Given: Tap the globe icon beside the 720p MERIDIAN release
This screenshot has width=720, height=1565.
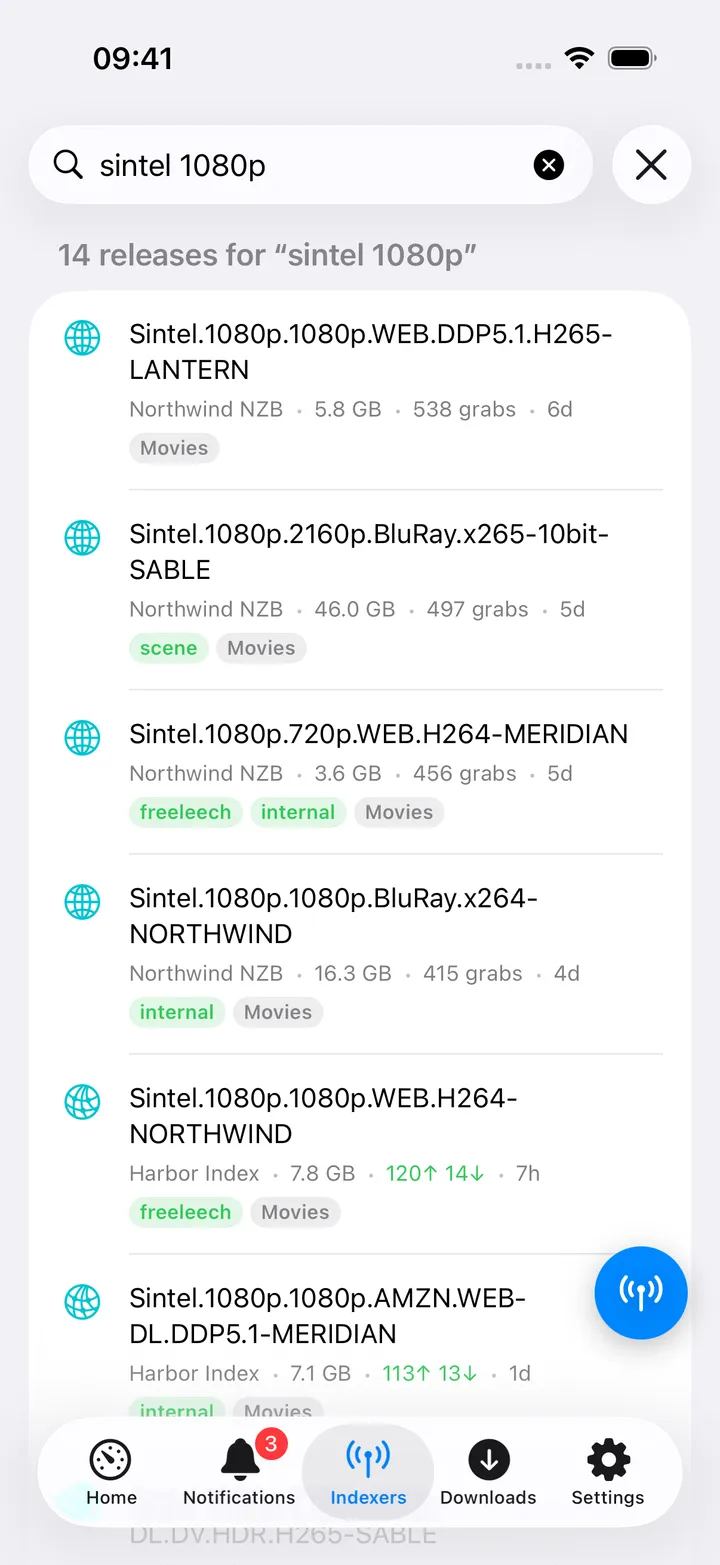Looking at the screenshot, I should (82, 738).
